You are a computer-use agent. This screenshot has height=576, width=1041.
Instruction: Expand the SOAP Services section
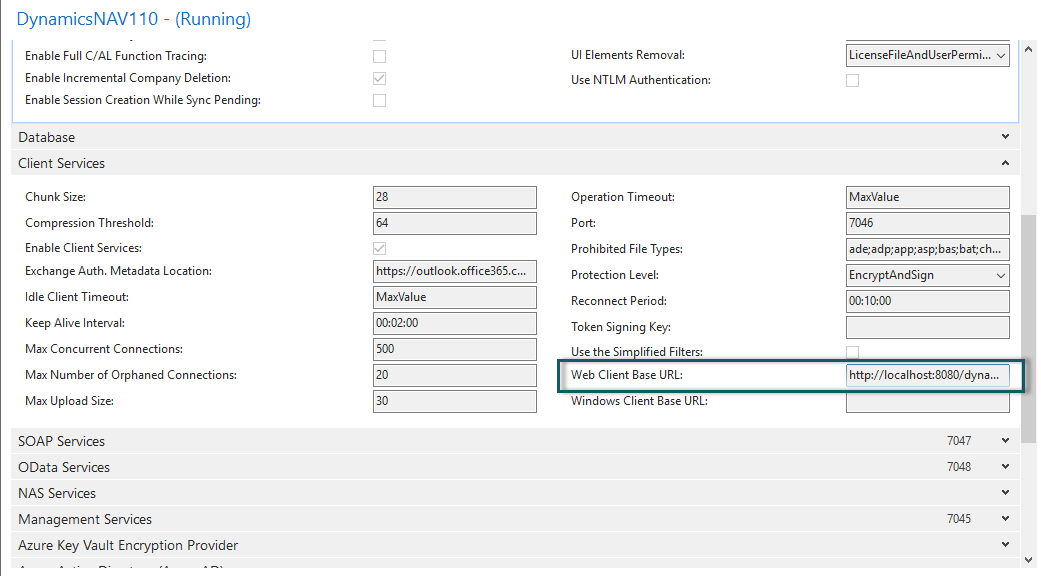1005,441
